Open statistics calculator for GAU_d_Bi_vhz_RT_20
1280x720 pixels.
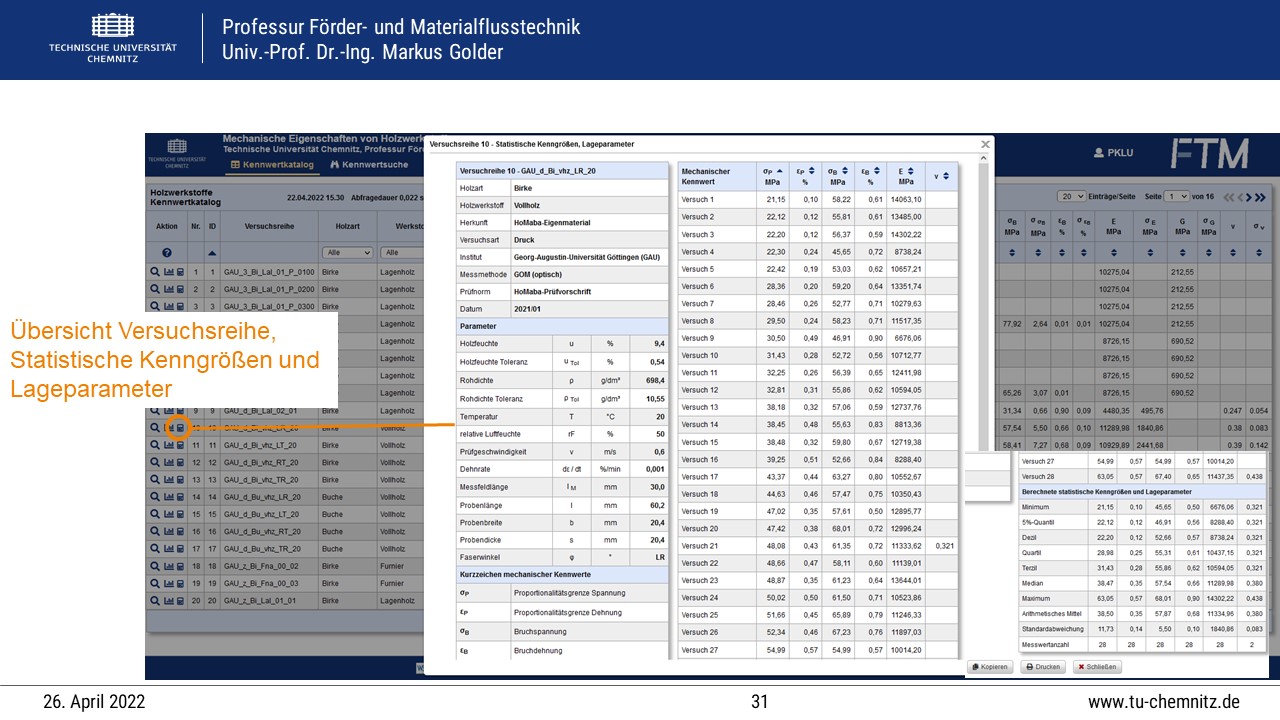pyautogui.click(x=180, y=462)
